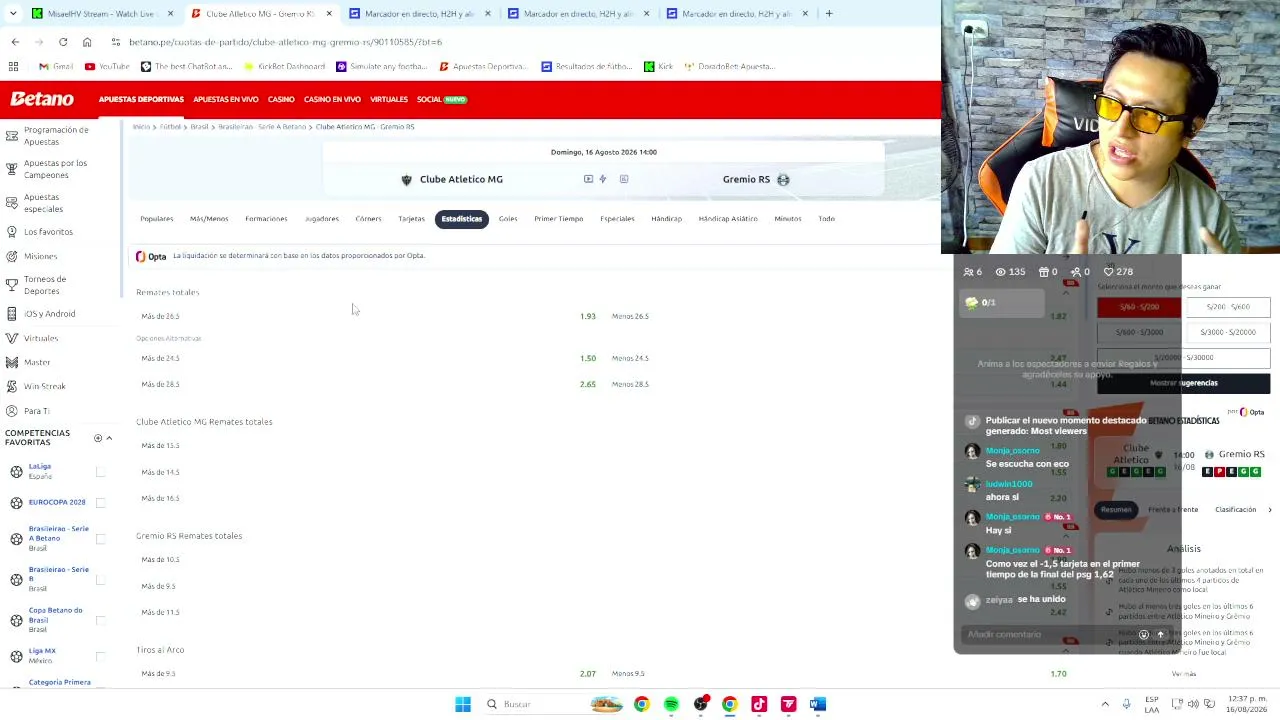Toggle the LaLiga favorite checkbox
Viewport: 1280px width, 720px height.
point(100,472)
